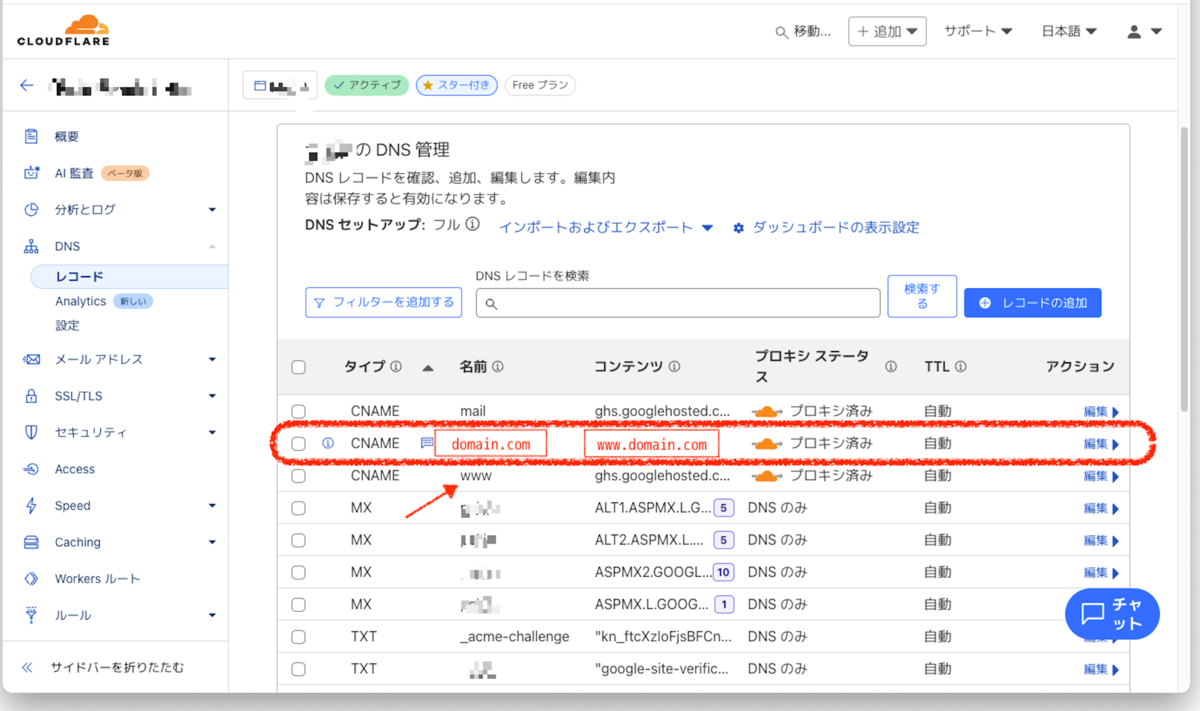Viewport: 1200px width, 711px height.
Task: Click the Access sidebar icon
Action: (32, 469)
